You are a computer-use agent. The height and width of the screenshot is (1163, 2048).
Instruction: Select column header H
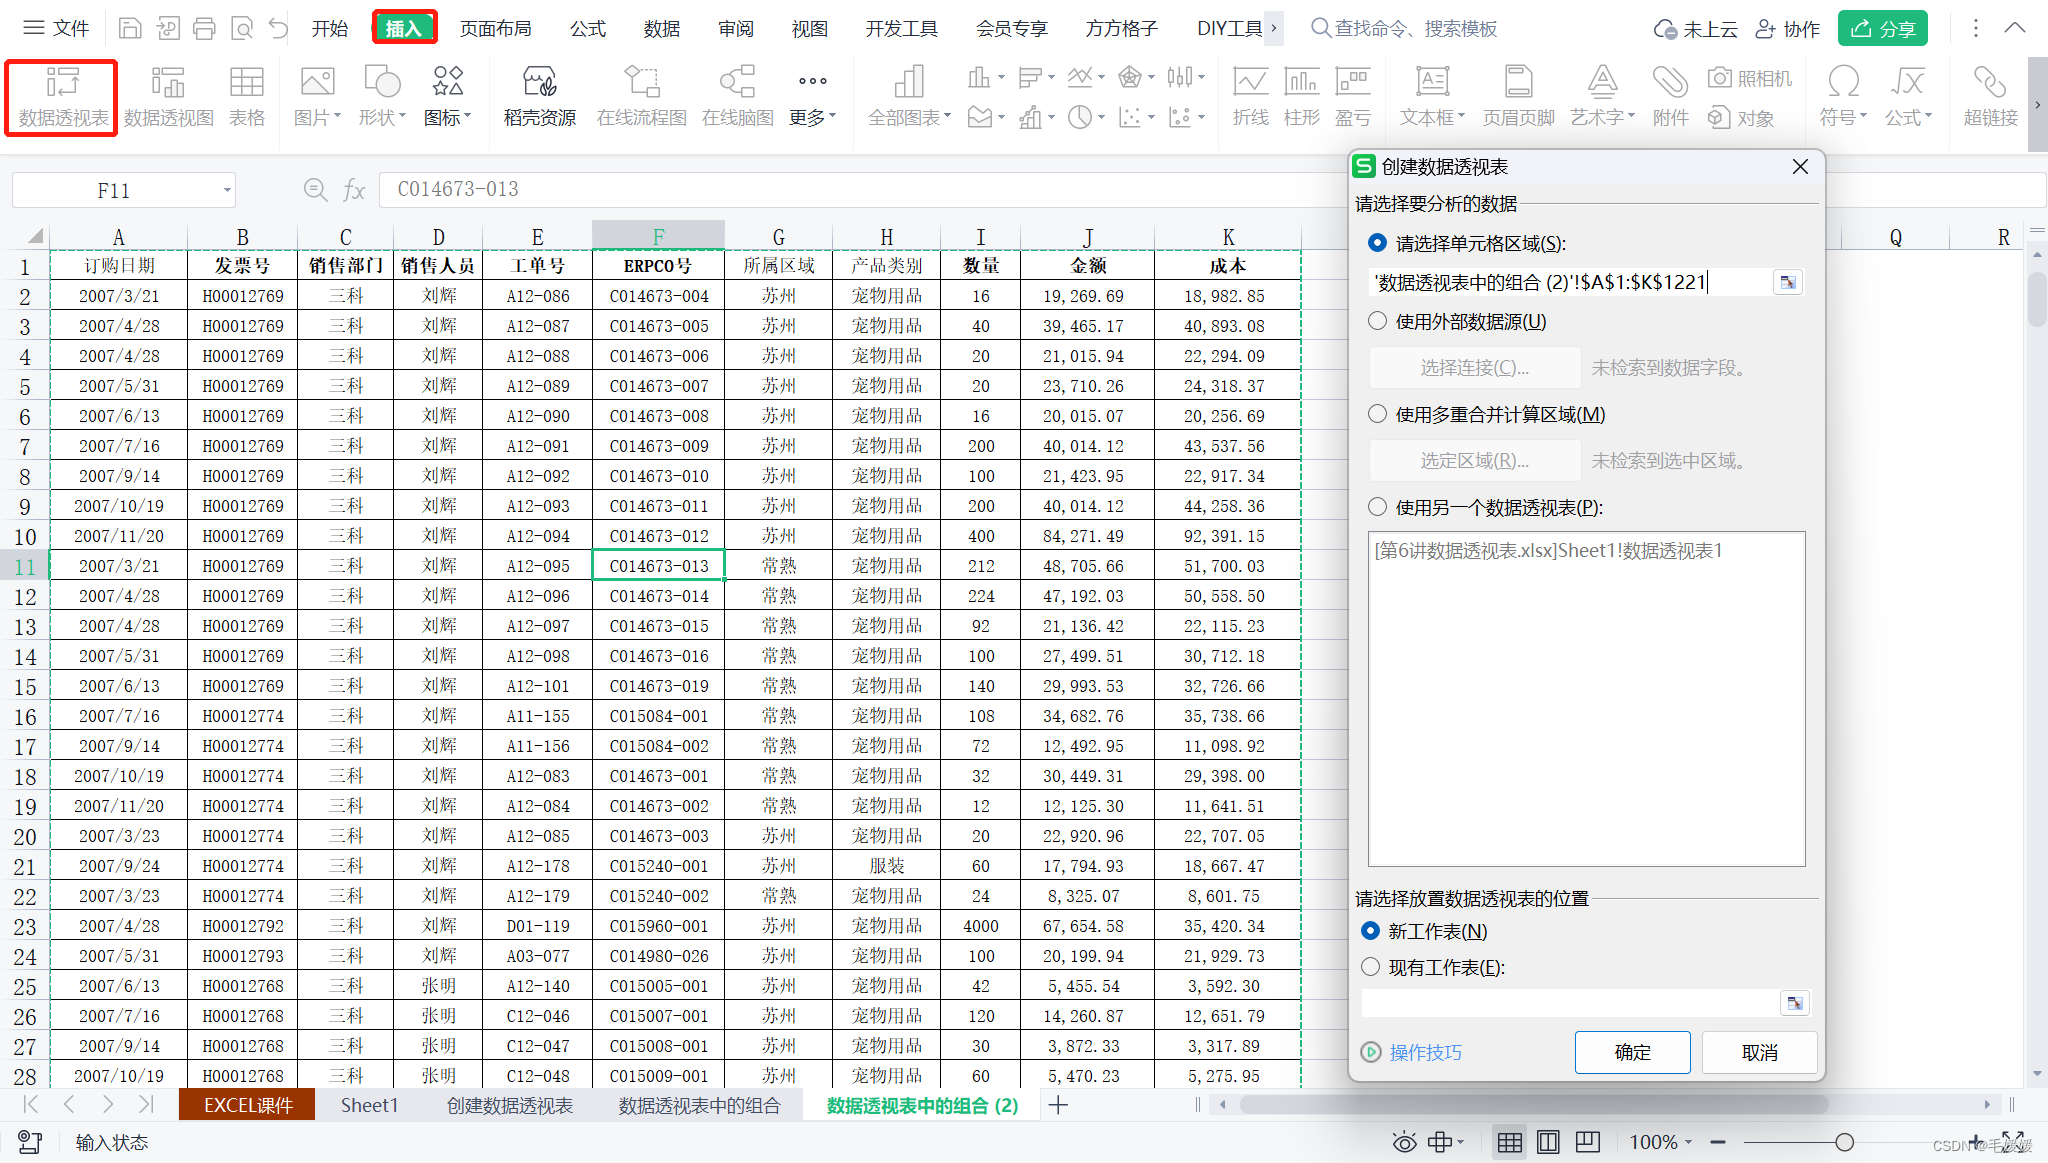(886, 237)
